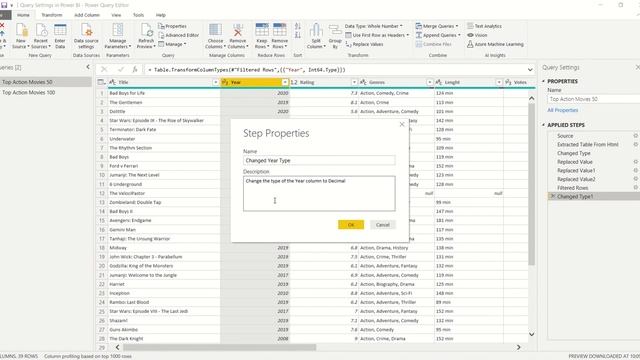The width and height of the screenshot is (640, 360).
Task: Click the scroll right arrow under the grid
Action: pos(518,347)
